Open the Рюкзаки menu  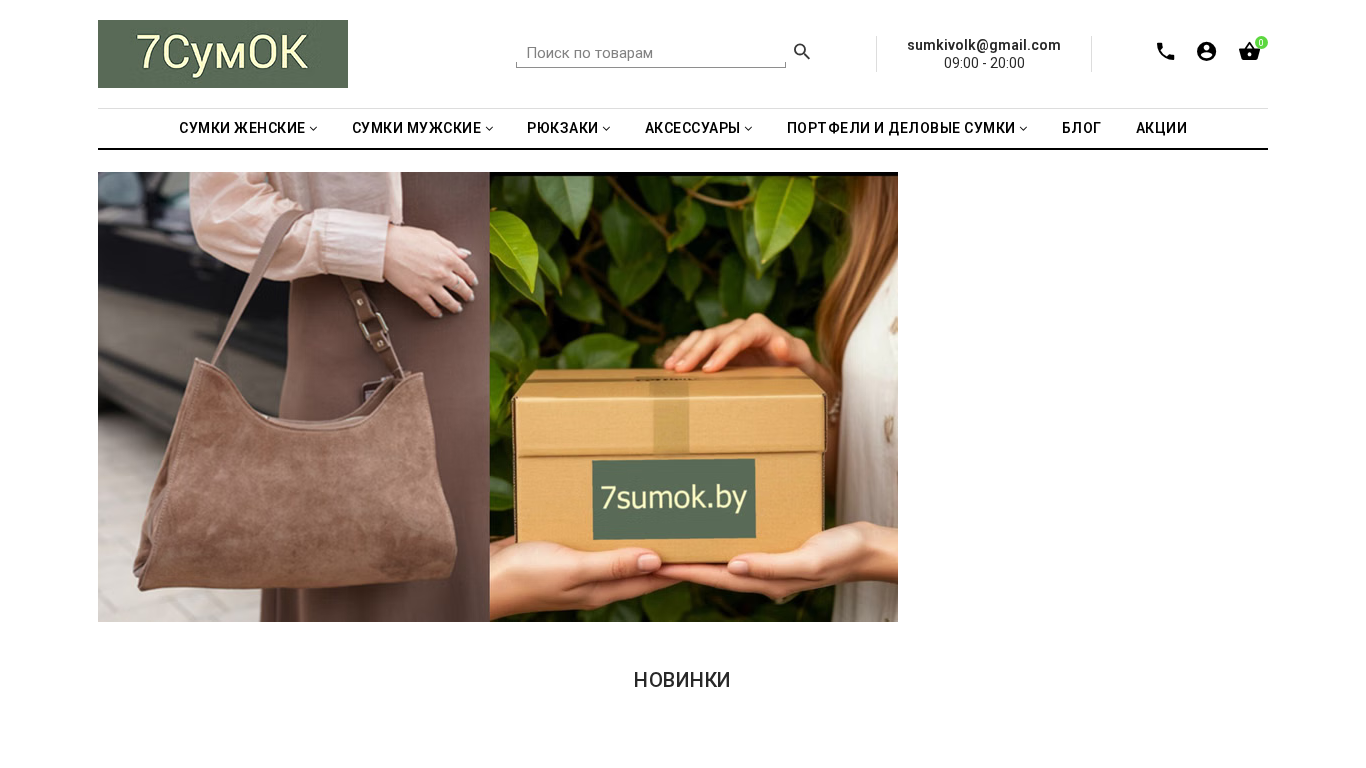point(562,128)
